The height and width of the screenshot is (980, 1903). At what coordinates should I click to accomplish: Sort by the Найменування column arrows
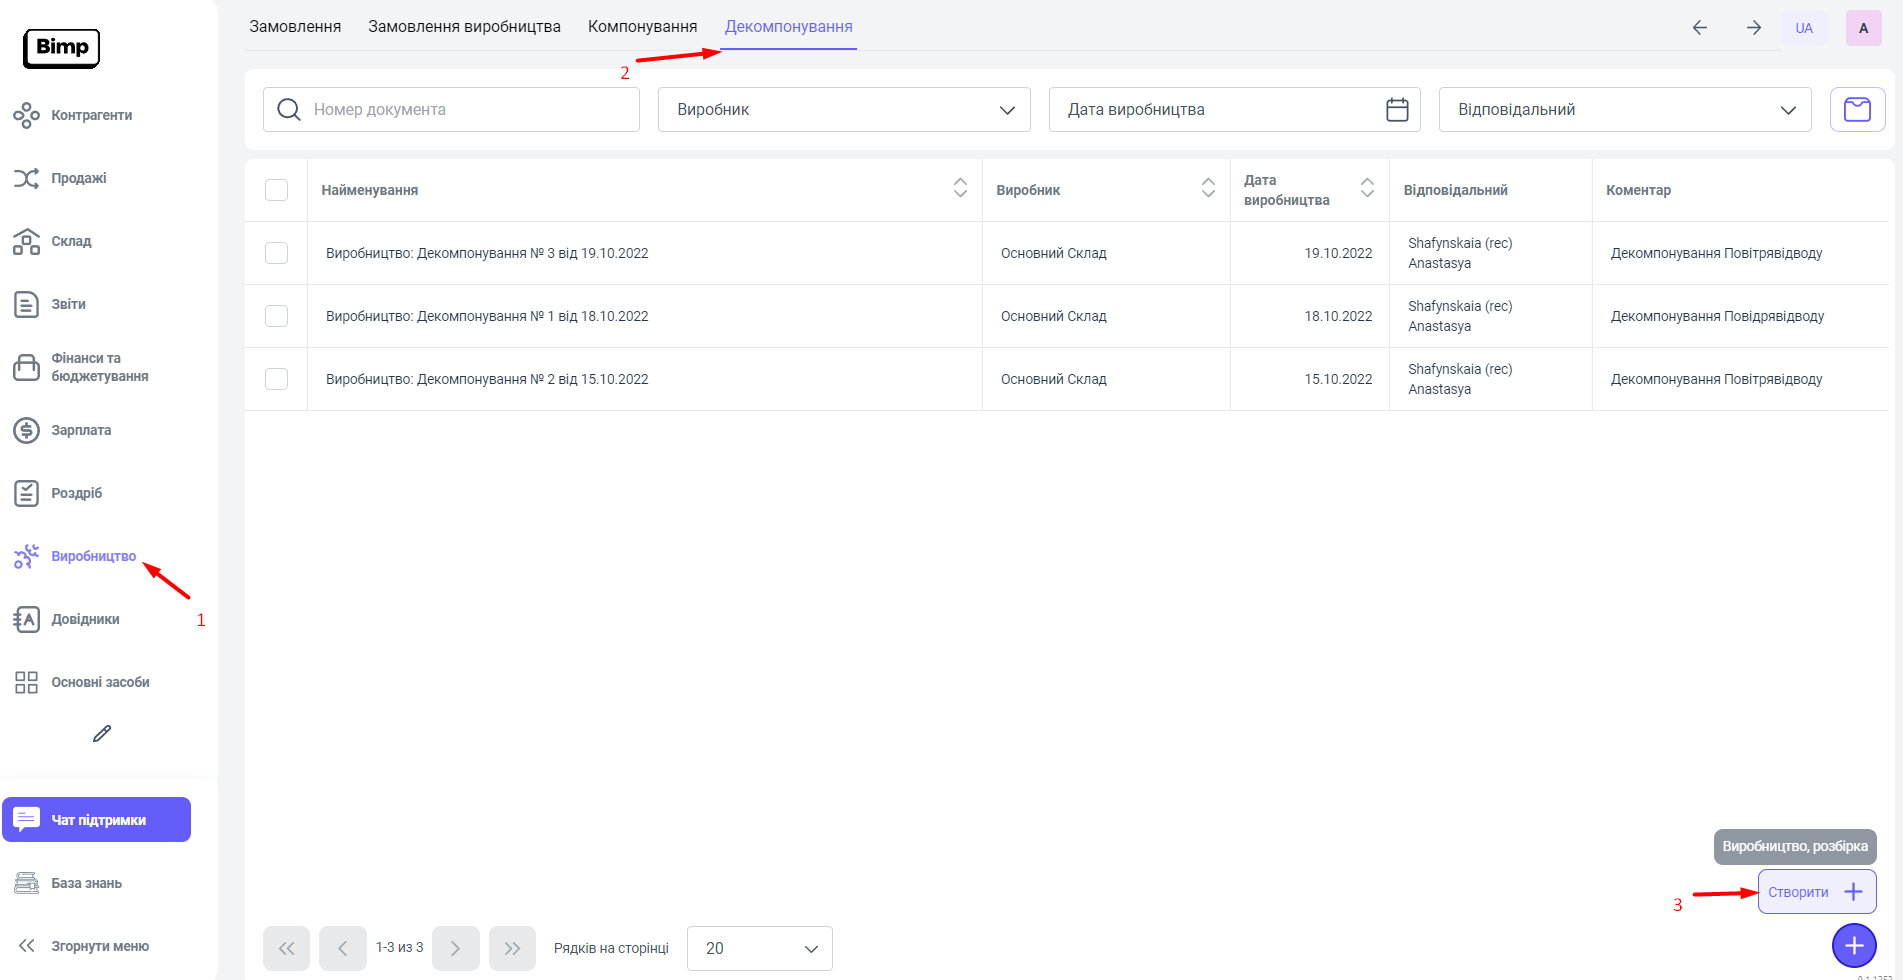(960, 188)
